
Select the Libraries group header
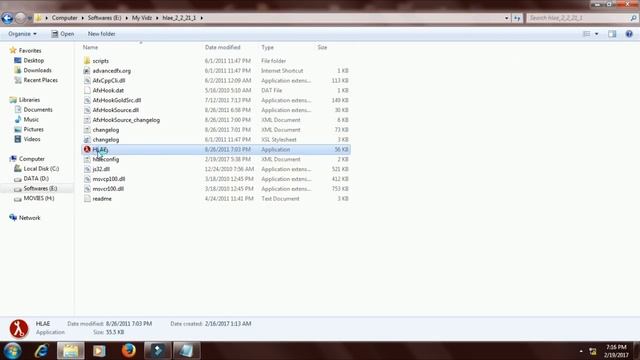coord(29,100)
